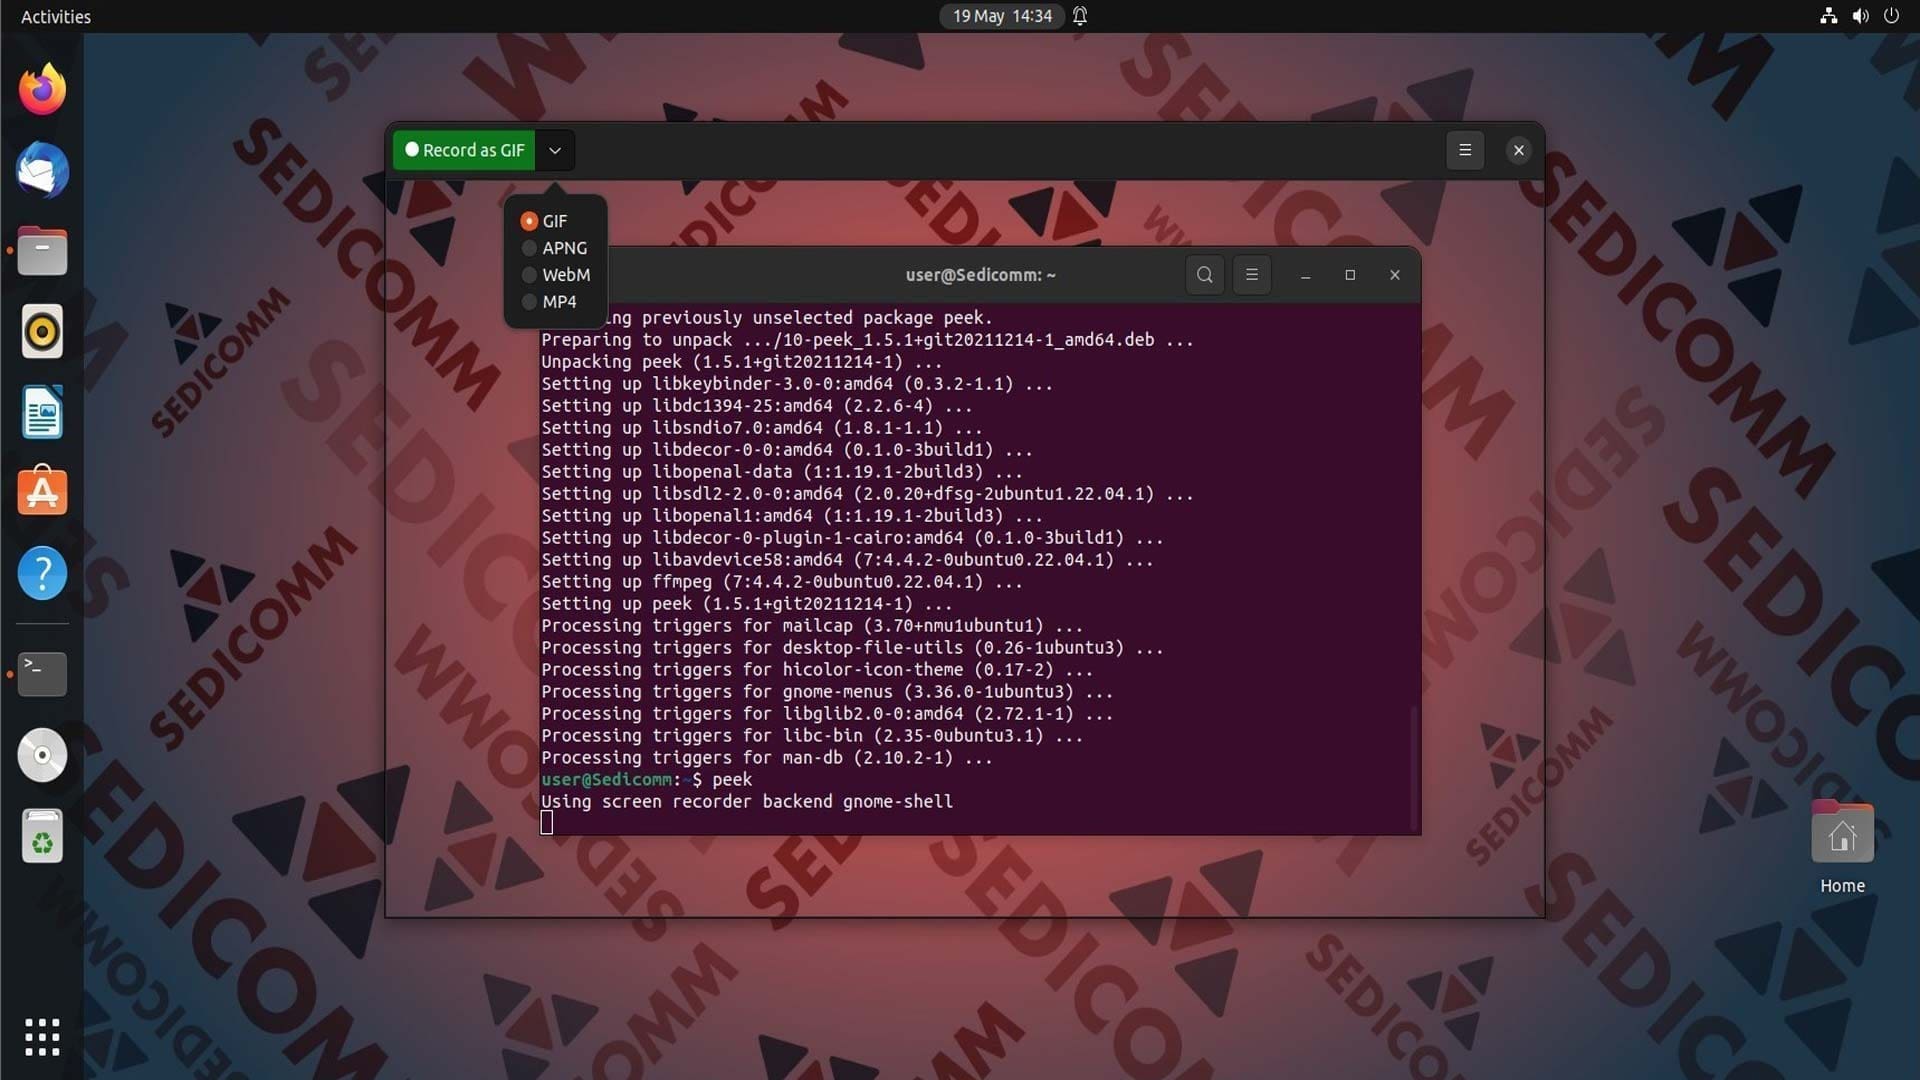Click the 'user@Sedicomm:~$ peek' prompt line
This screenshot has height=1080, width=1920.
pos(646,780)
